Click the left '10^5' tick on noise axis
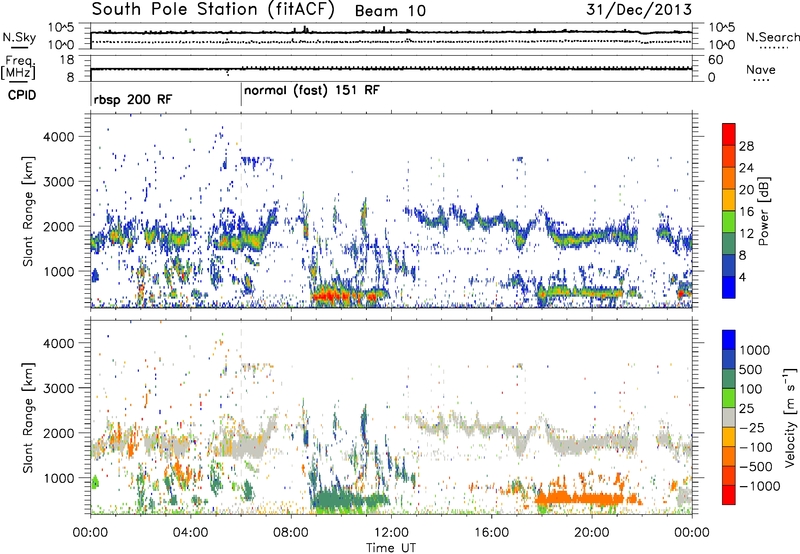 [61, 28]
